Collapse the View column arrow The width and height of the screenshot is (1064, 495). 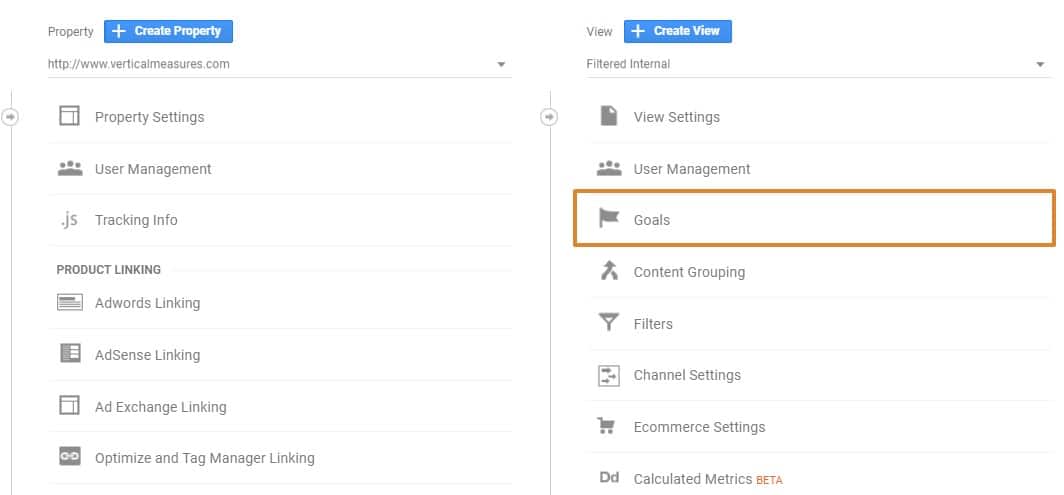click(x=548, y=117)
